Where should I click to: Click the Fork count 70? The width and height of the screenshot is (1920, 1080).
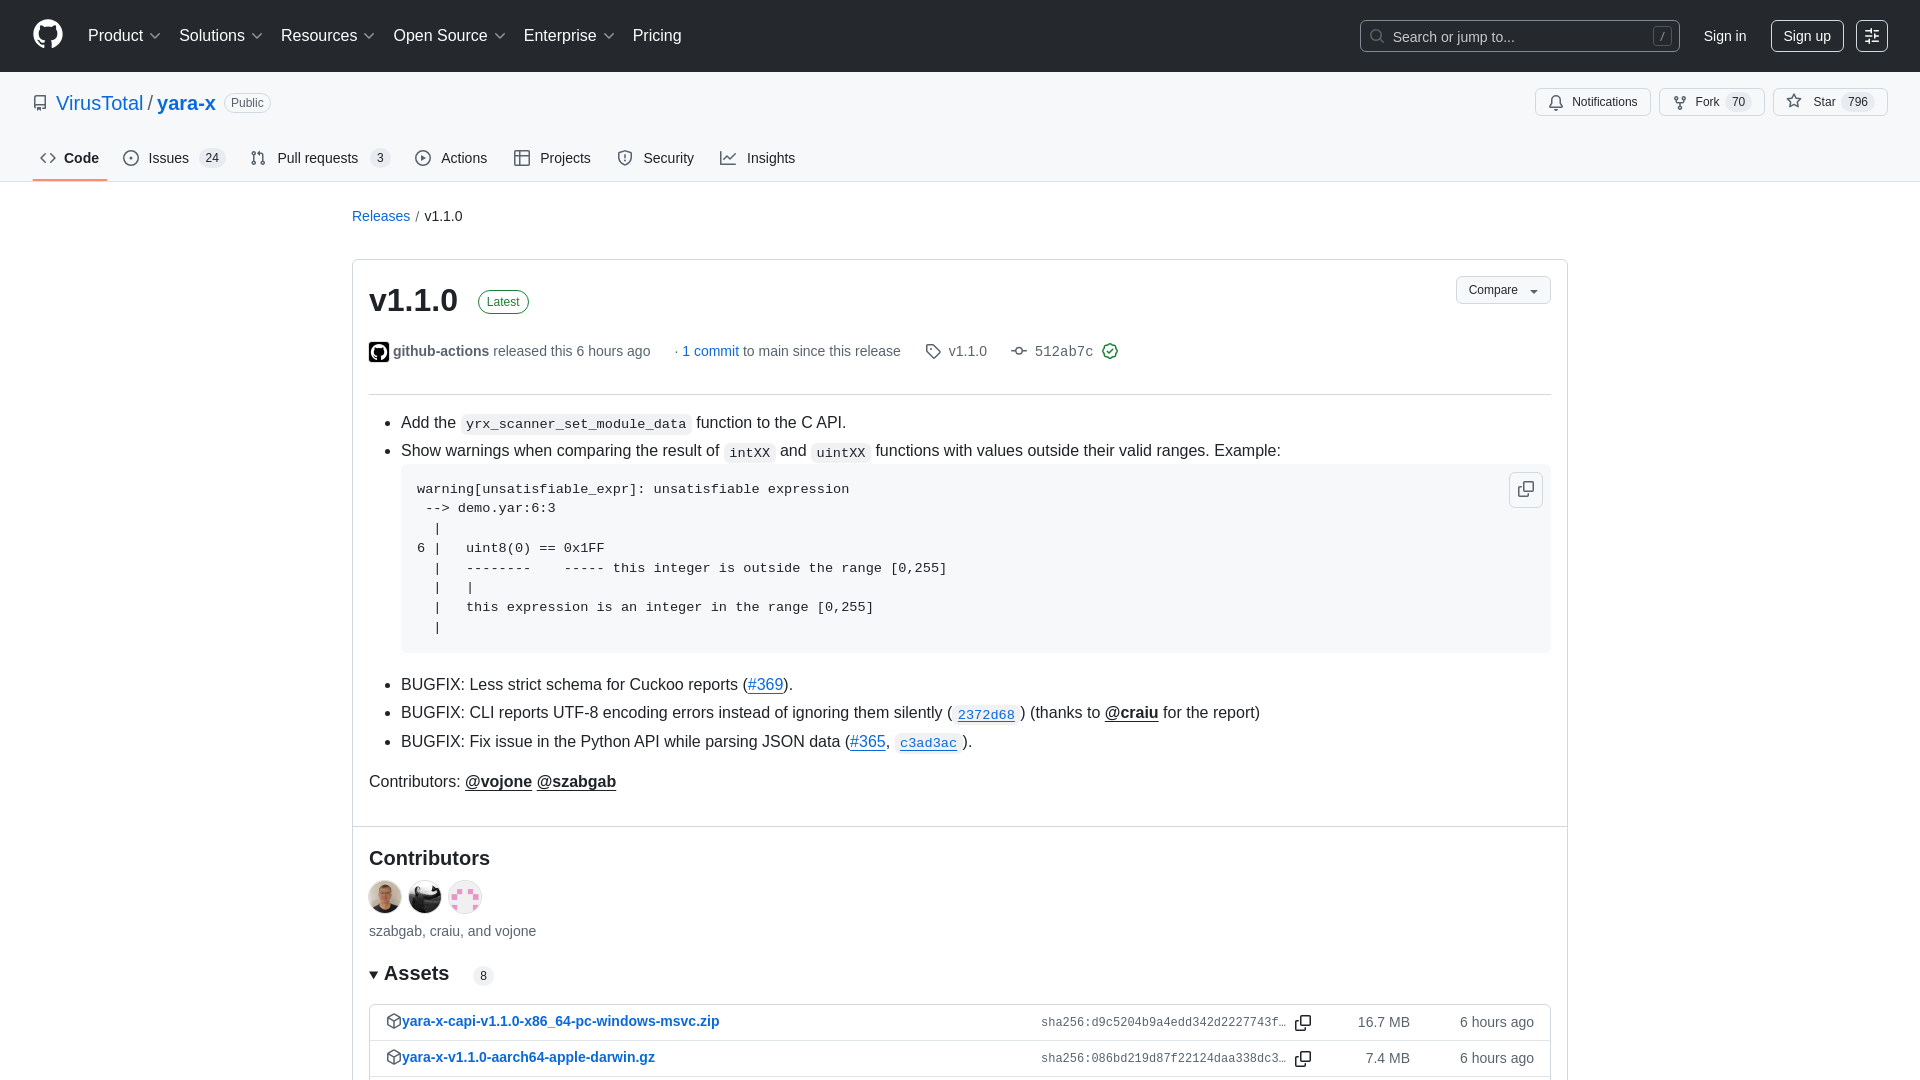[x=1738, y=102]
